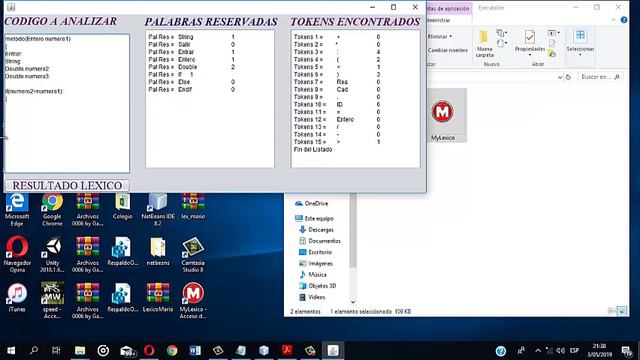Refresh the Explorer folder view
Image resolution: width=640 pixels, height=360 pixels.
click(x=568, y=77)
